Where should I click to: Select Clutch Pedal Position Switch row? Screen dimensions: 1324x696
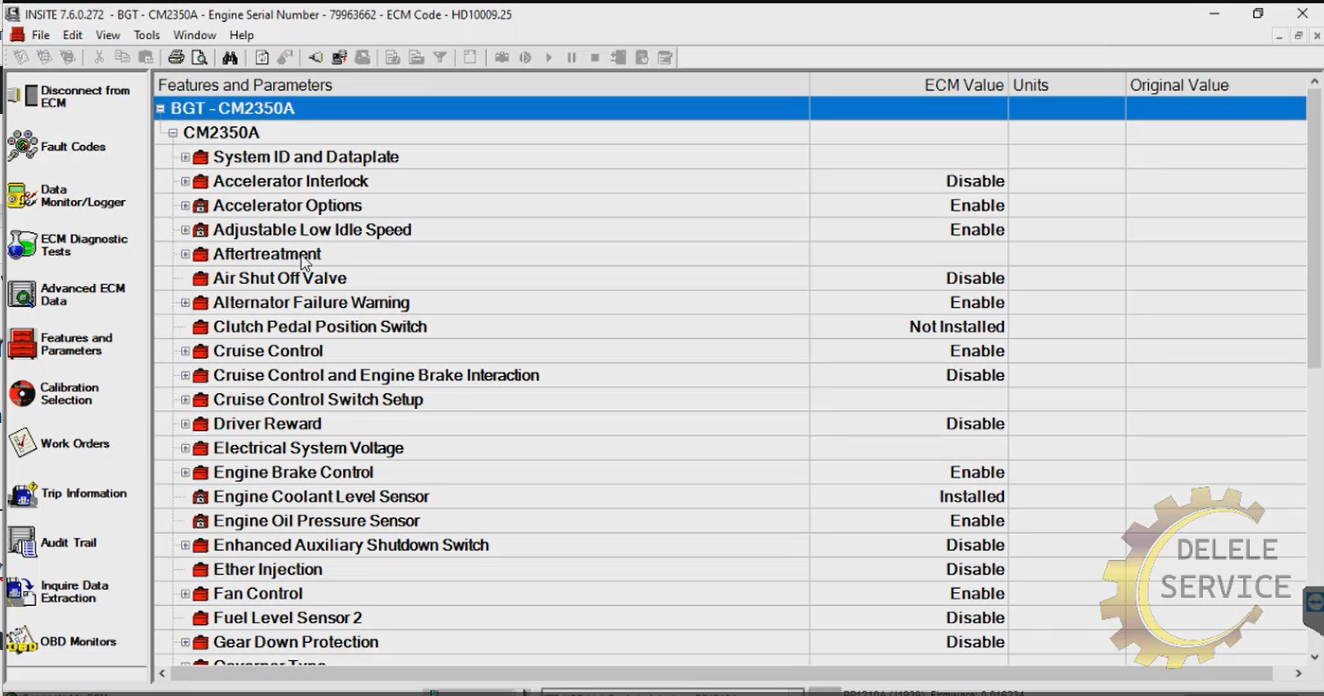(730, 327)
